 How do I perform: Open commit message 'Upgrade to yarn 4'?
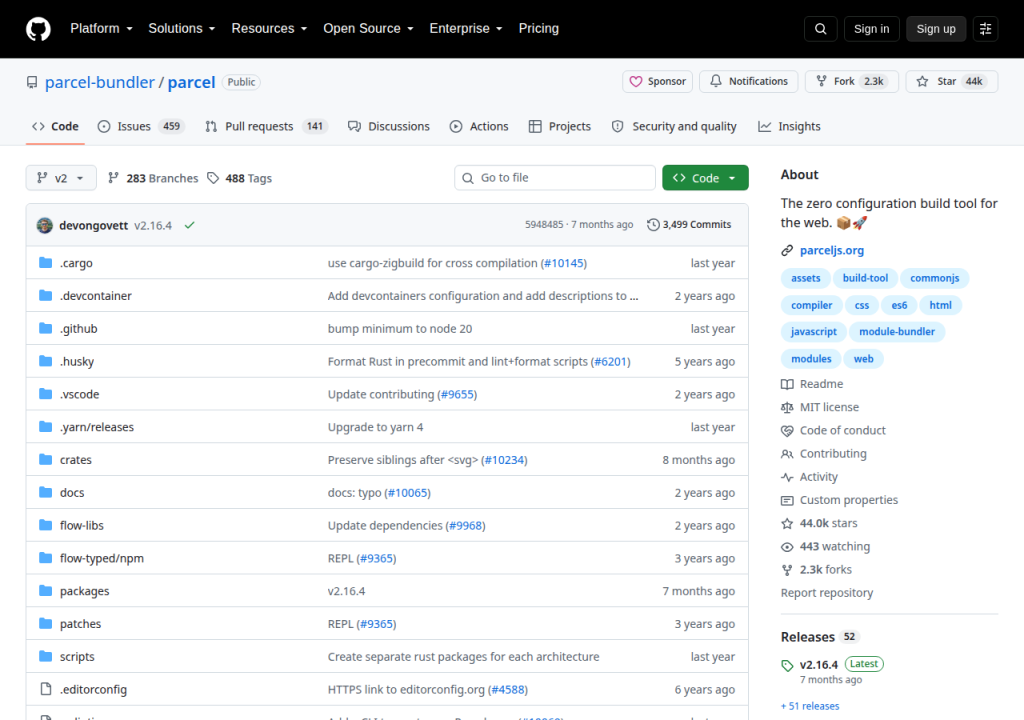[376, 427]
